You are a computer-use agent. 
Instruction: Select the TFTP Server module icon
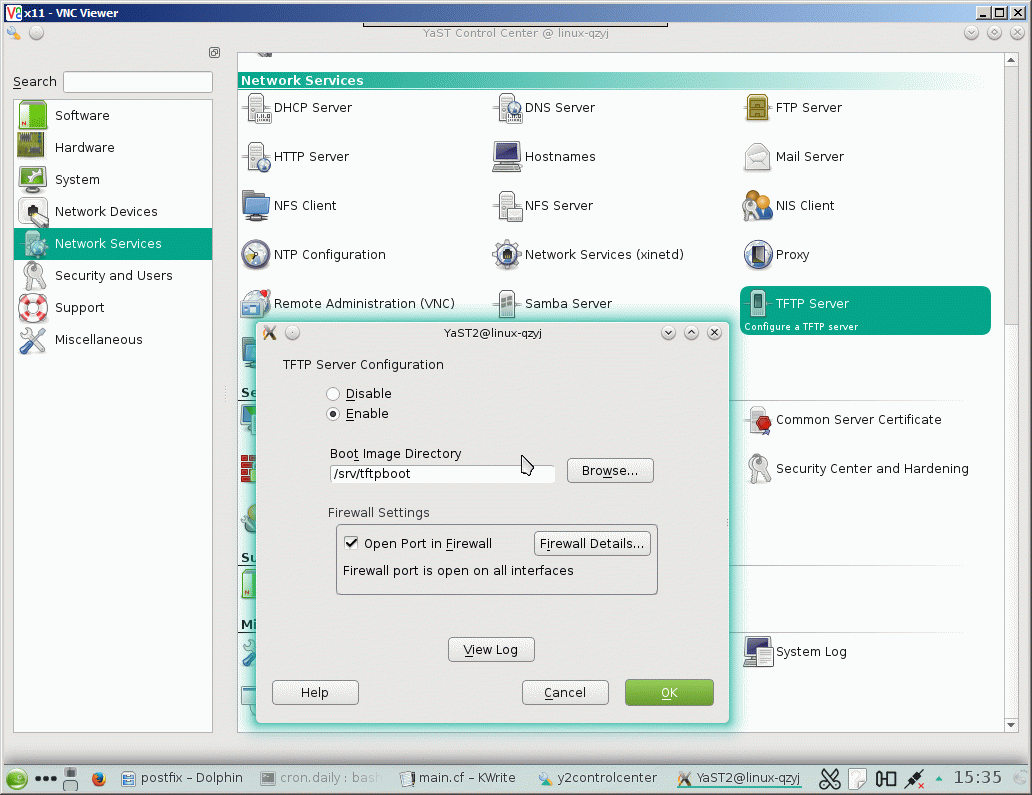pyautogui.click(x=758, y=302)
